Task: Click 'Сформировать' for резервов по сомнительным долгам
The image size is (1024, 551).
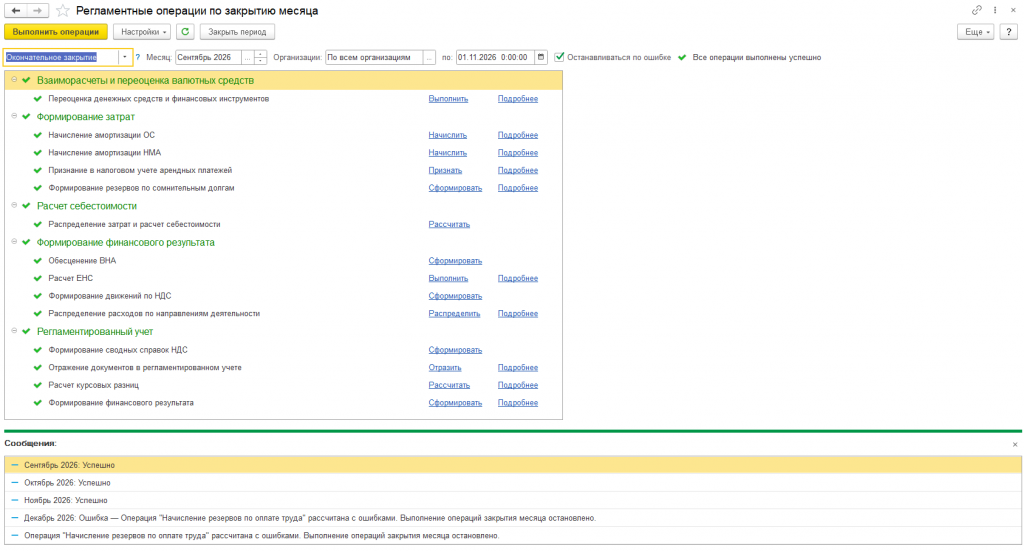Action: click(455, 188)
